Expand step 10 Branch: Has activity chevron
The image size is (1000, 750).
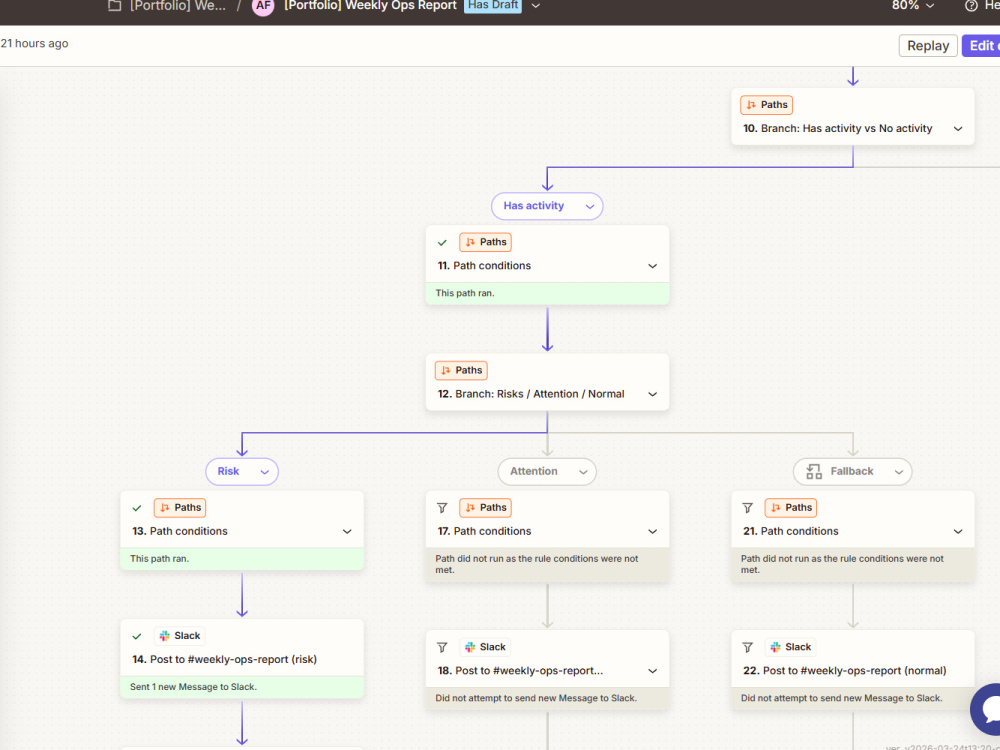tap(958, 129)
